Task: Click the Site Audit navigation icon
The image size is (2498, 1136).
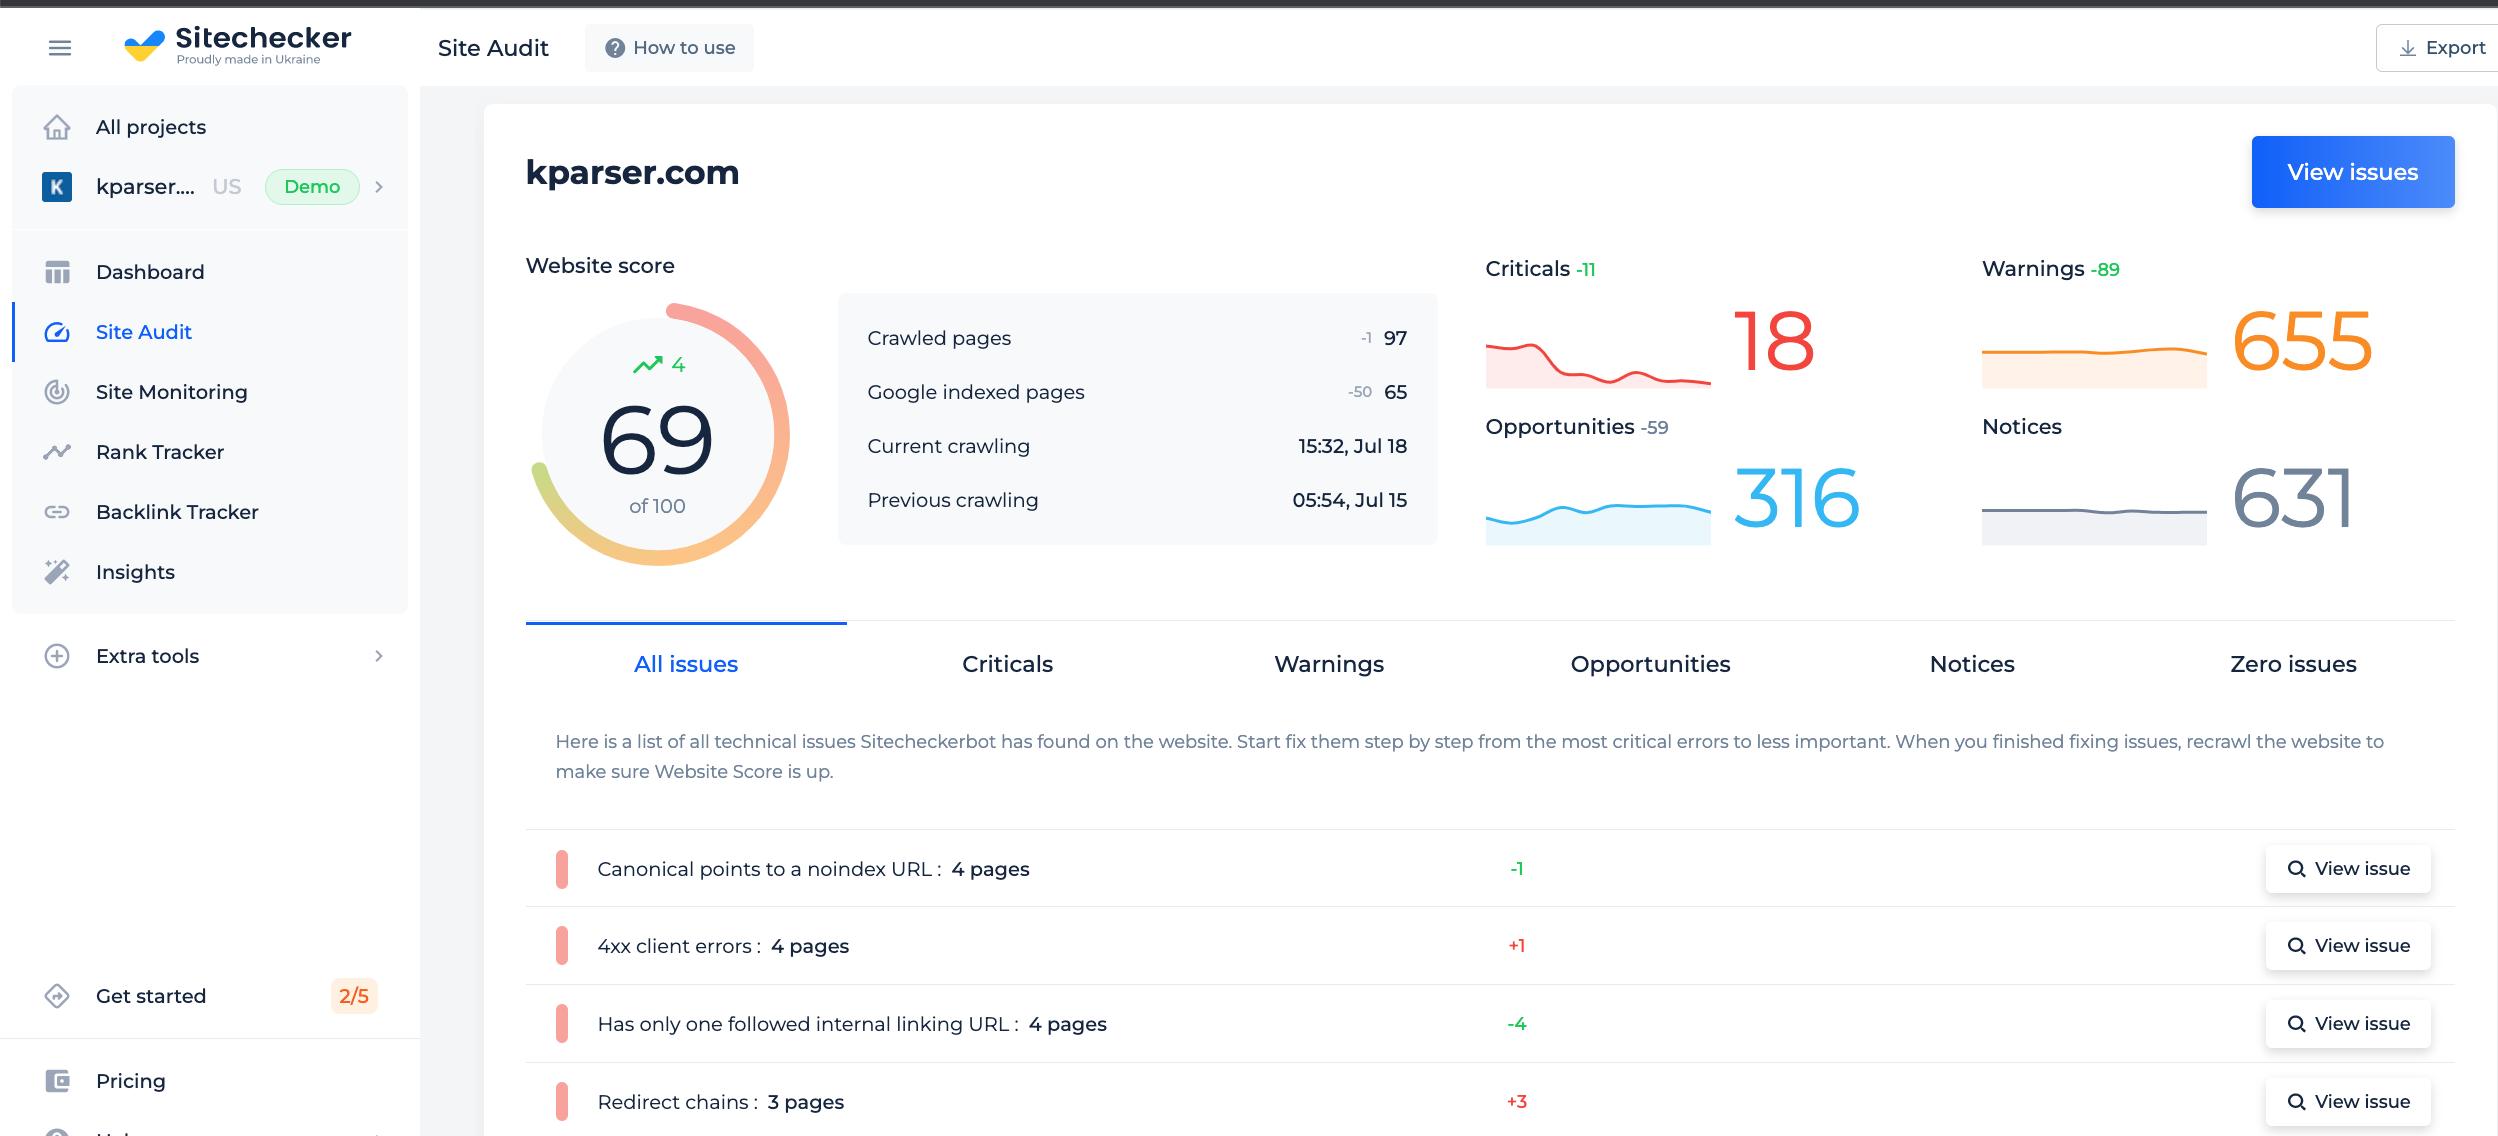Action: pyautogui.click(x=57, y=331)
